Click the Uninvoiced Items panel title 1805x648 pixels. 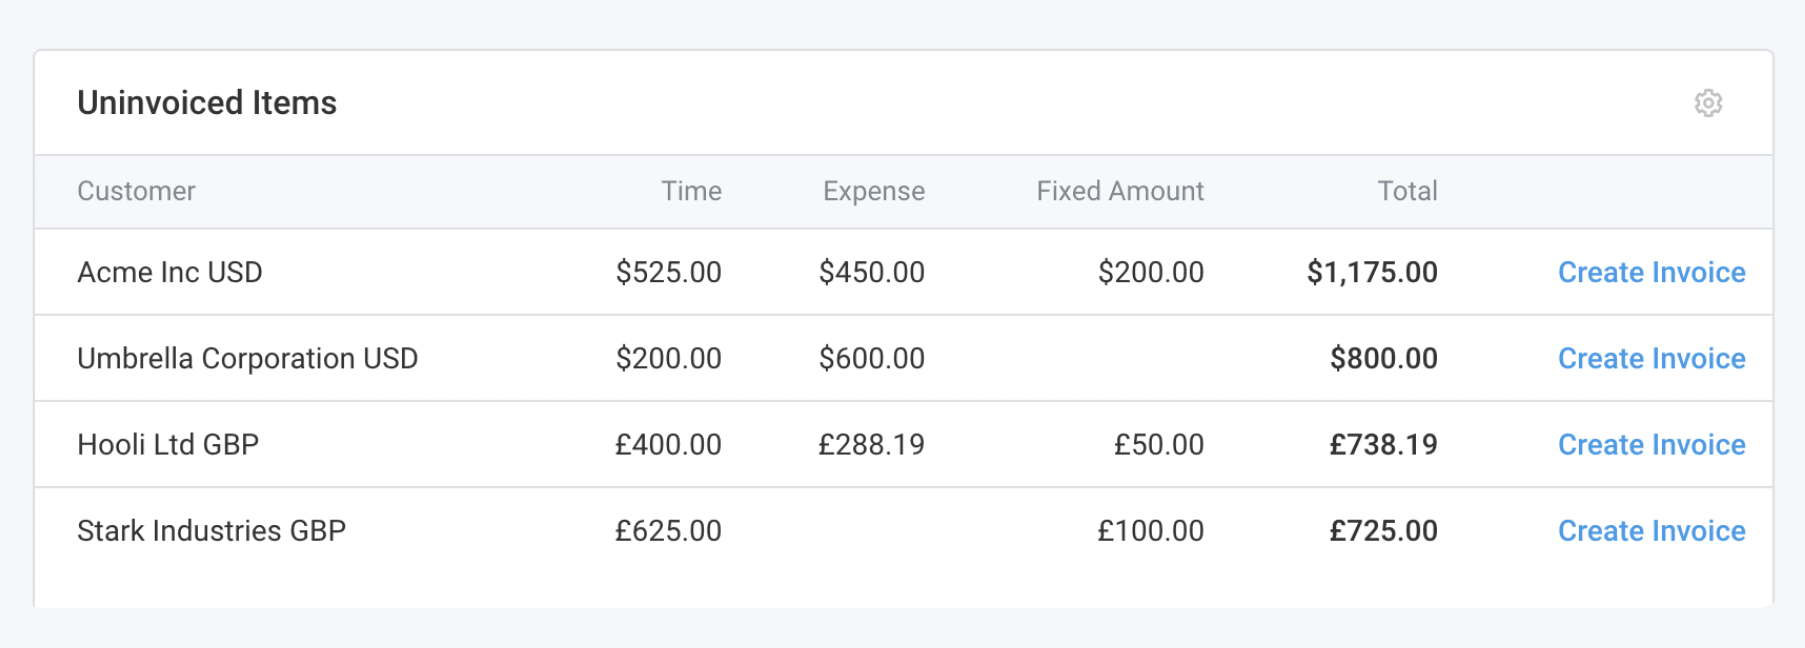[207, 102]
